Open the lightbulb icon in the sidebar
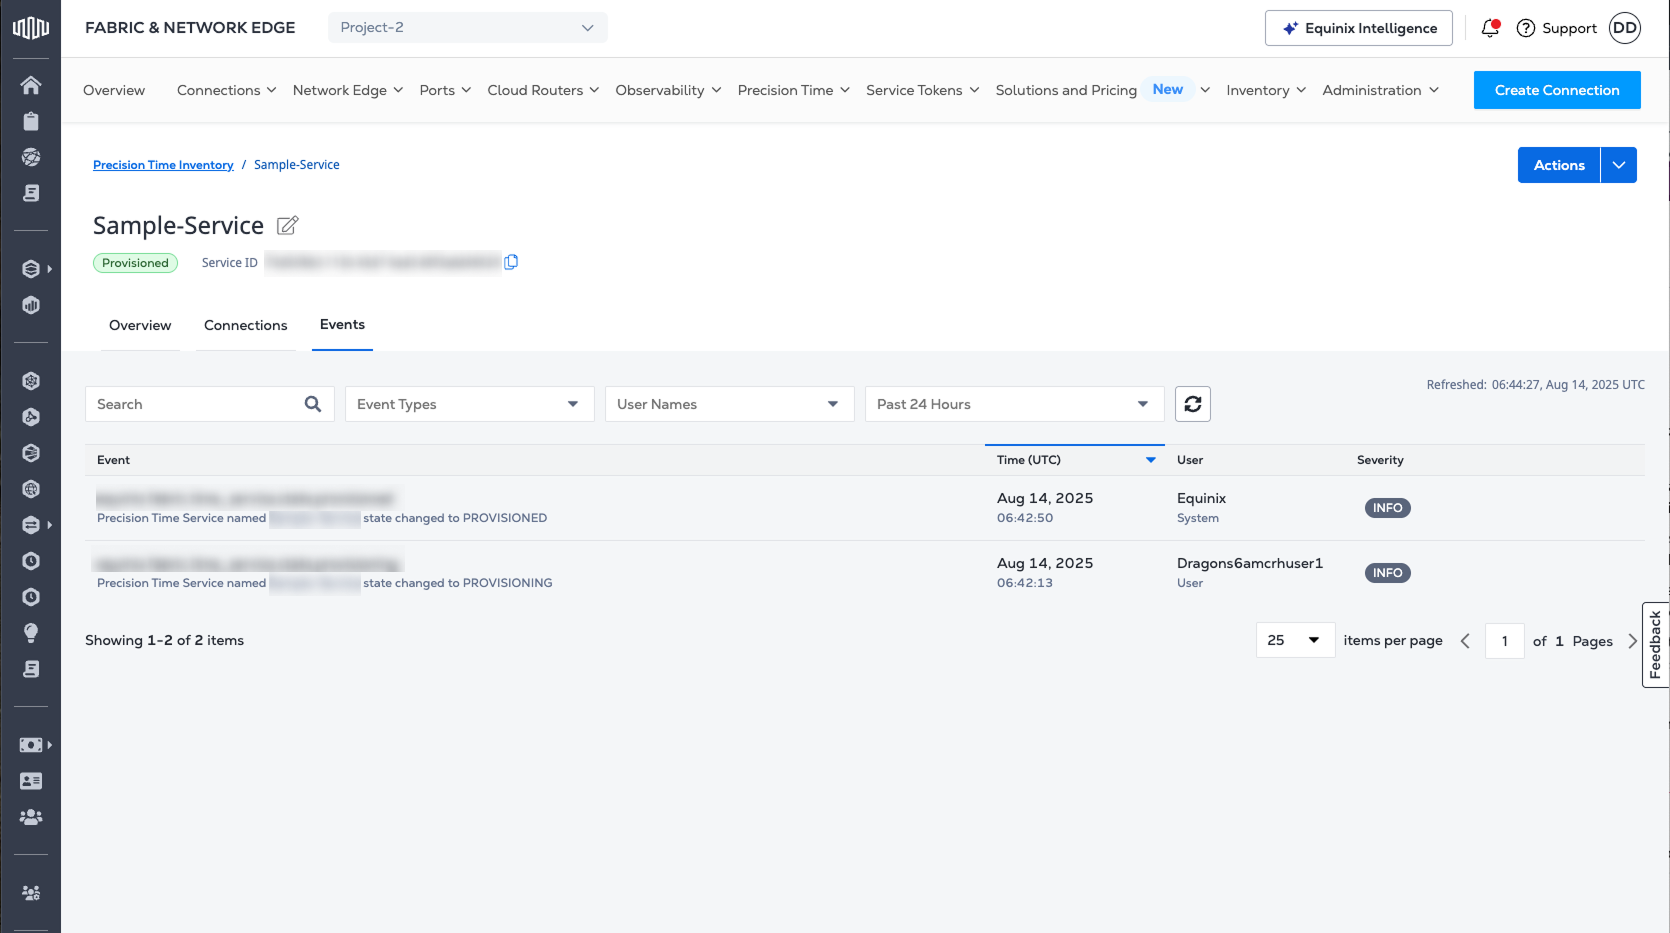The width and height of the screenshot is (1670, 933). tap(31, 633)
